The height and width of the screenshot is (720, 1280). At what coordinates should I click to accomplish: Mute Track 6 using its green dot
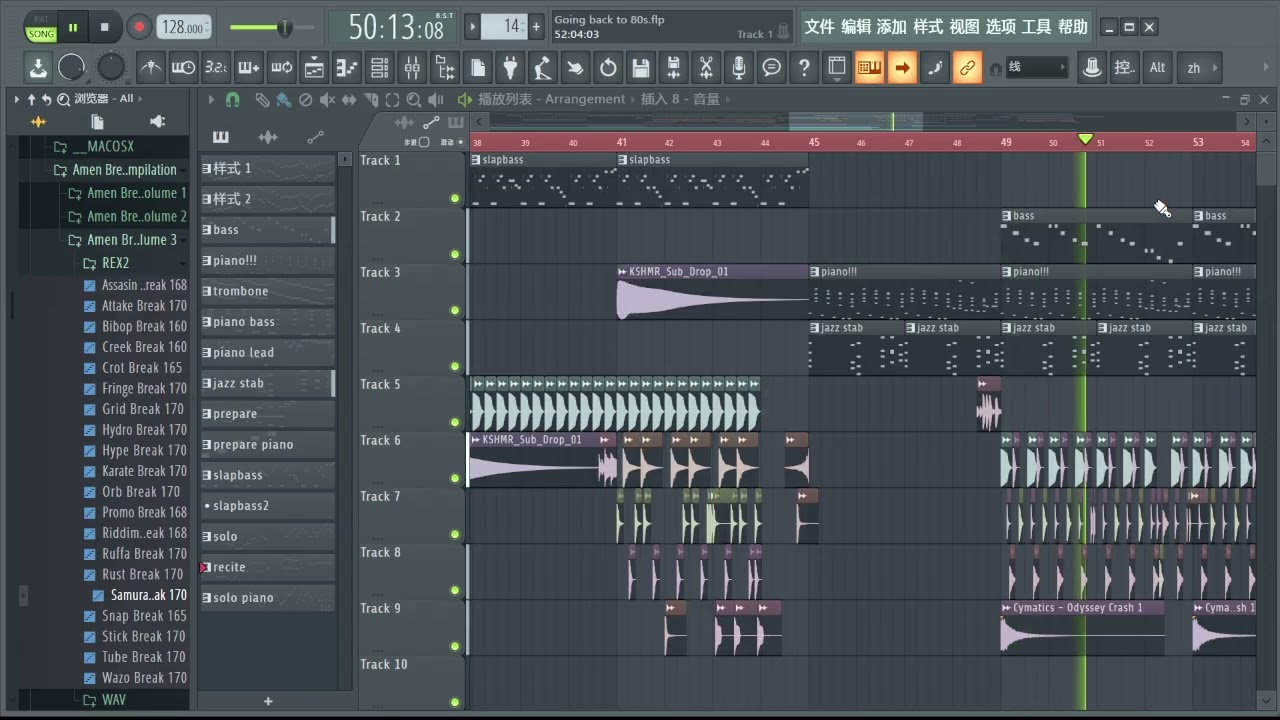pos(455,478)
